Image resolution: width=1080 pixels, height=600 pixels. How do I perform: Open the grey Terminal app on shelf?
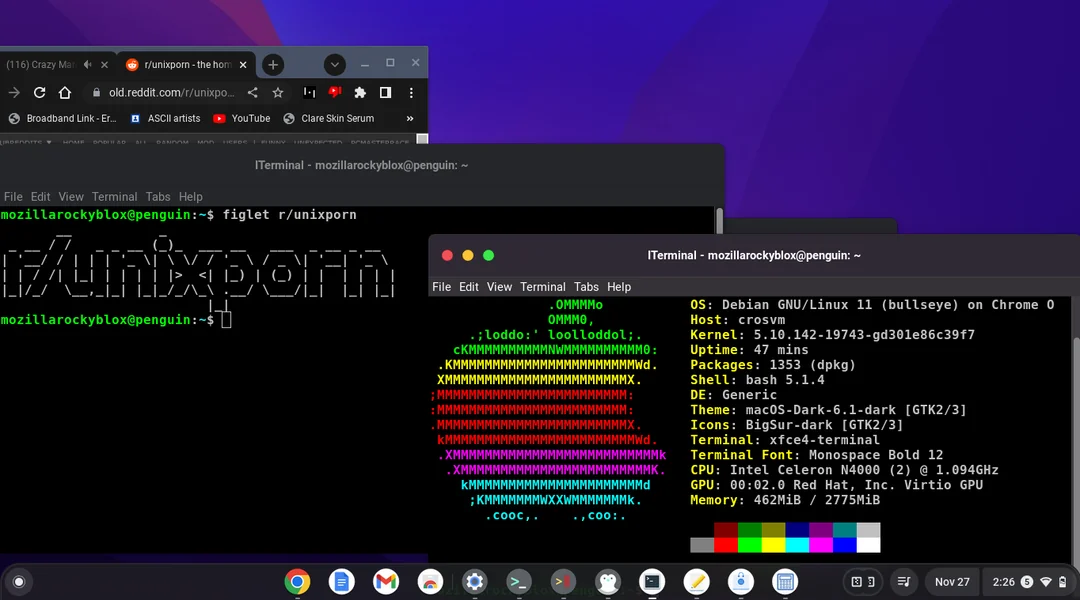tap(519, 582)
